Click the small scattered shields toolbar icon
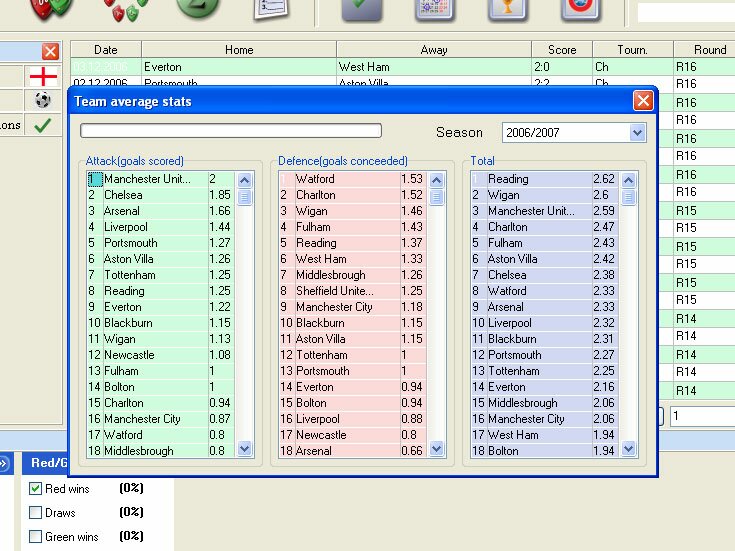 [x=126, y=9]
